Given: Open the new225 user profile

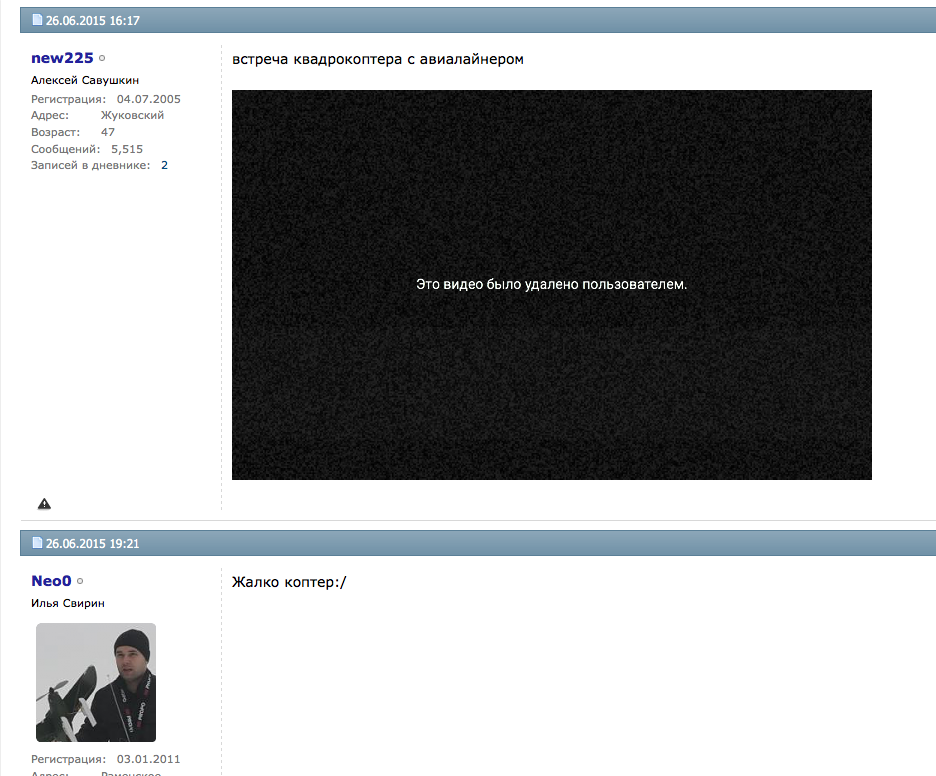Looking at the screenshot, I should [62, 58].
